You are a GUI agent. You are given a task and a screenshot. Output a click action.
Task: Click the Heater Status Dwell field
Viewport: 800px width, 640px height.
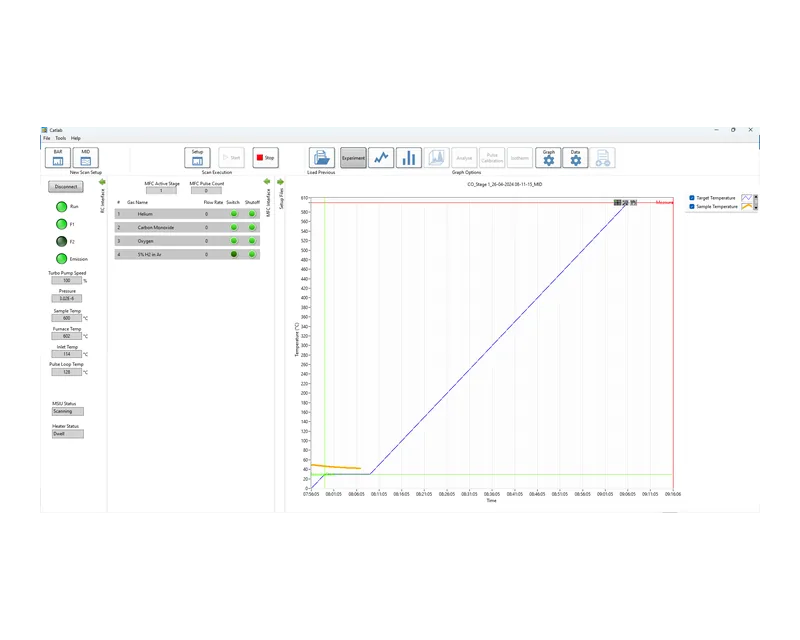coord(67,434)
